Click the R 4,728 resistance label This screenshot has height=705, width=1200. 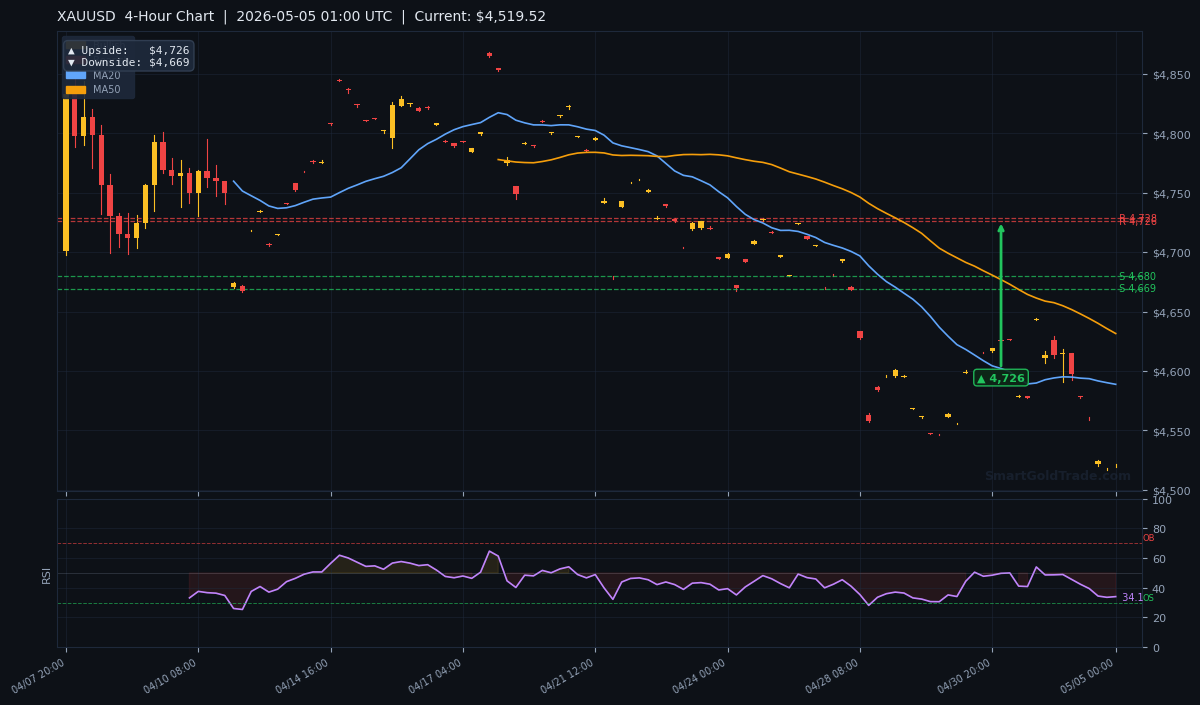[x=1137, y=218]
